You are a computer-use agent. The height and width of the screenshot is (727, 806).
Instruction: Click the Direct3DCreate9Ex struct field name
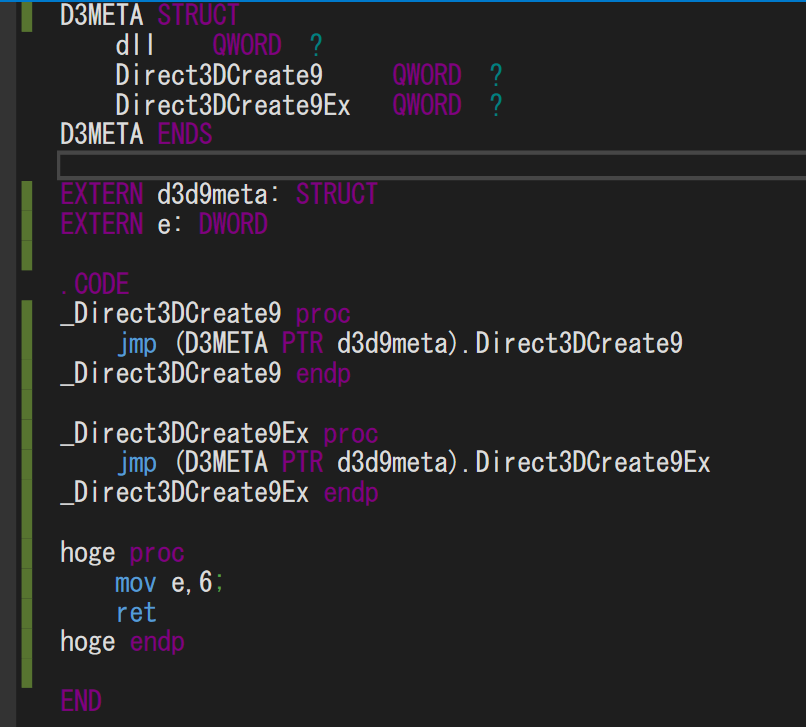[x=233, y=105]
